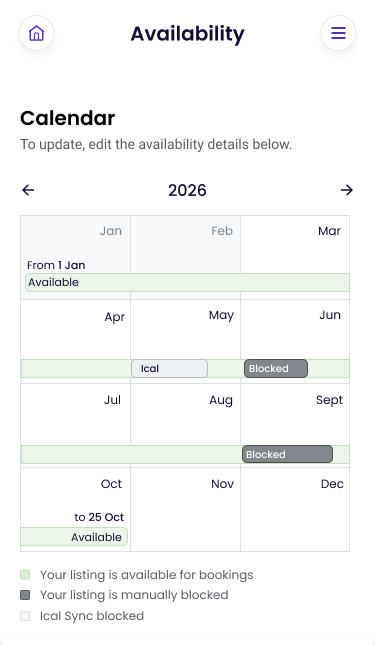Open the home icon button
The image size is (375, 645).
(37, 33)
